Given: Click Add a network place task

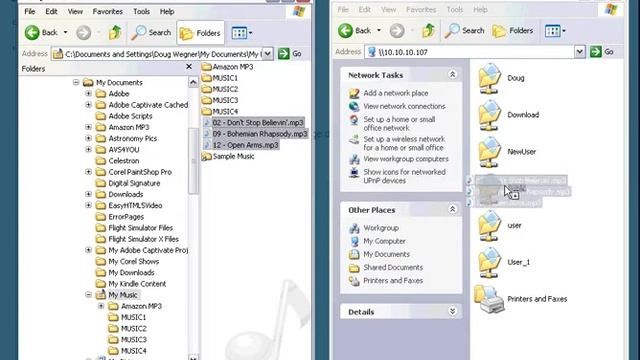Looking at the screenshot, I should pos(396,93).
